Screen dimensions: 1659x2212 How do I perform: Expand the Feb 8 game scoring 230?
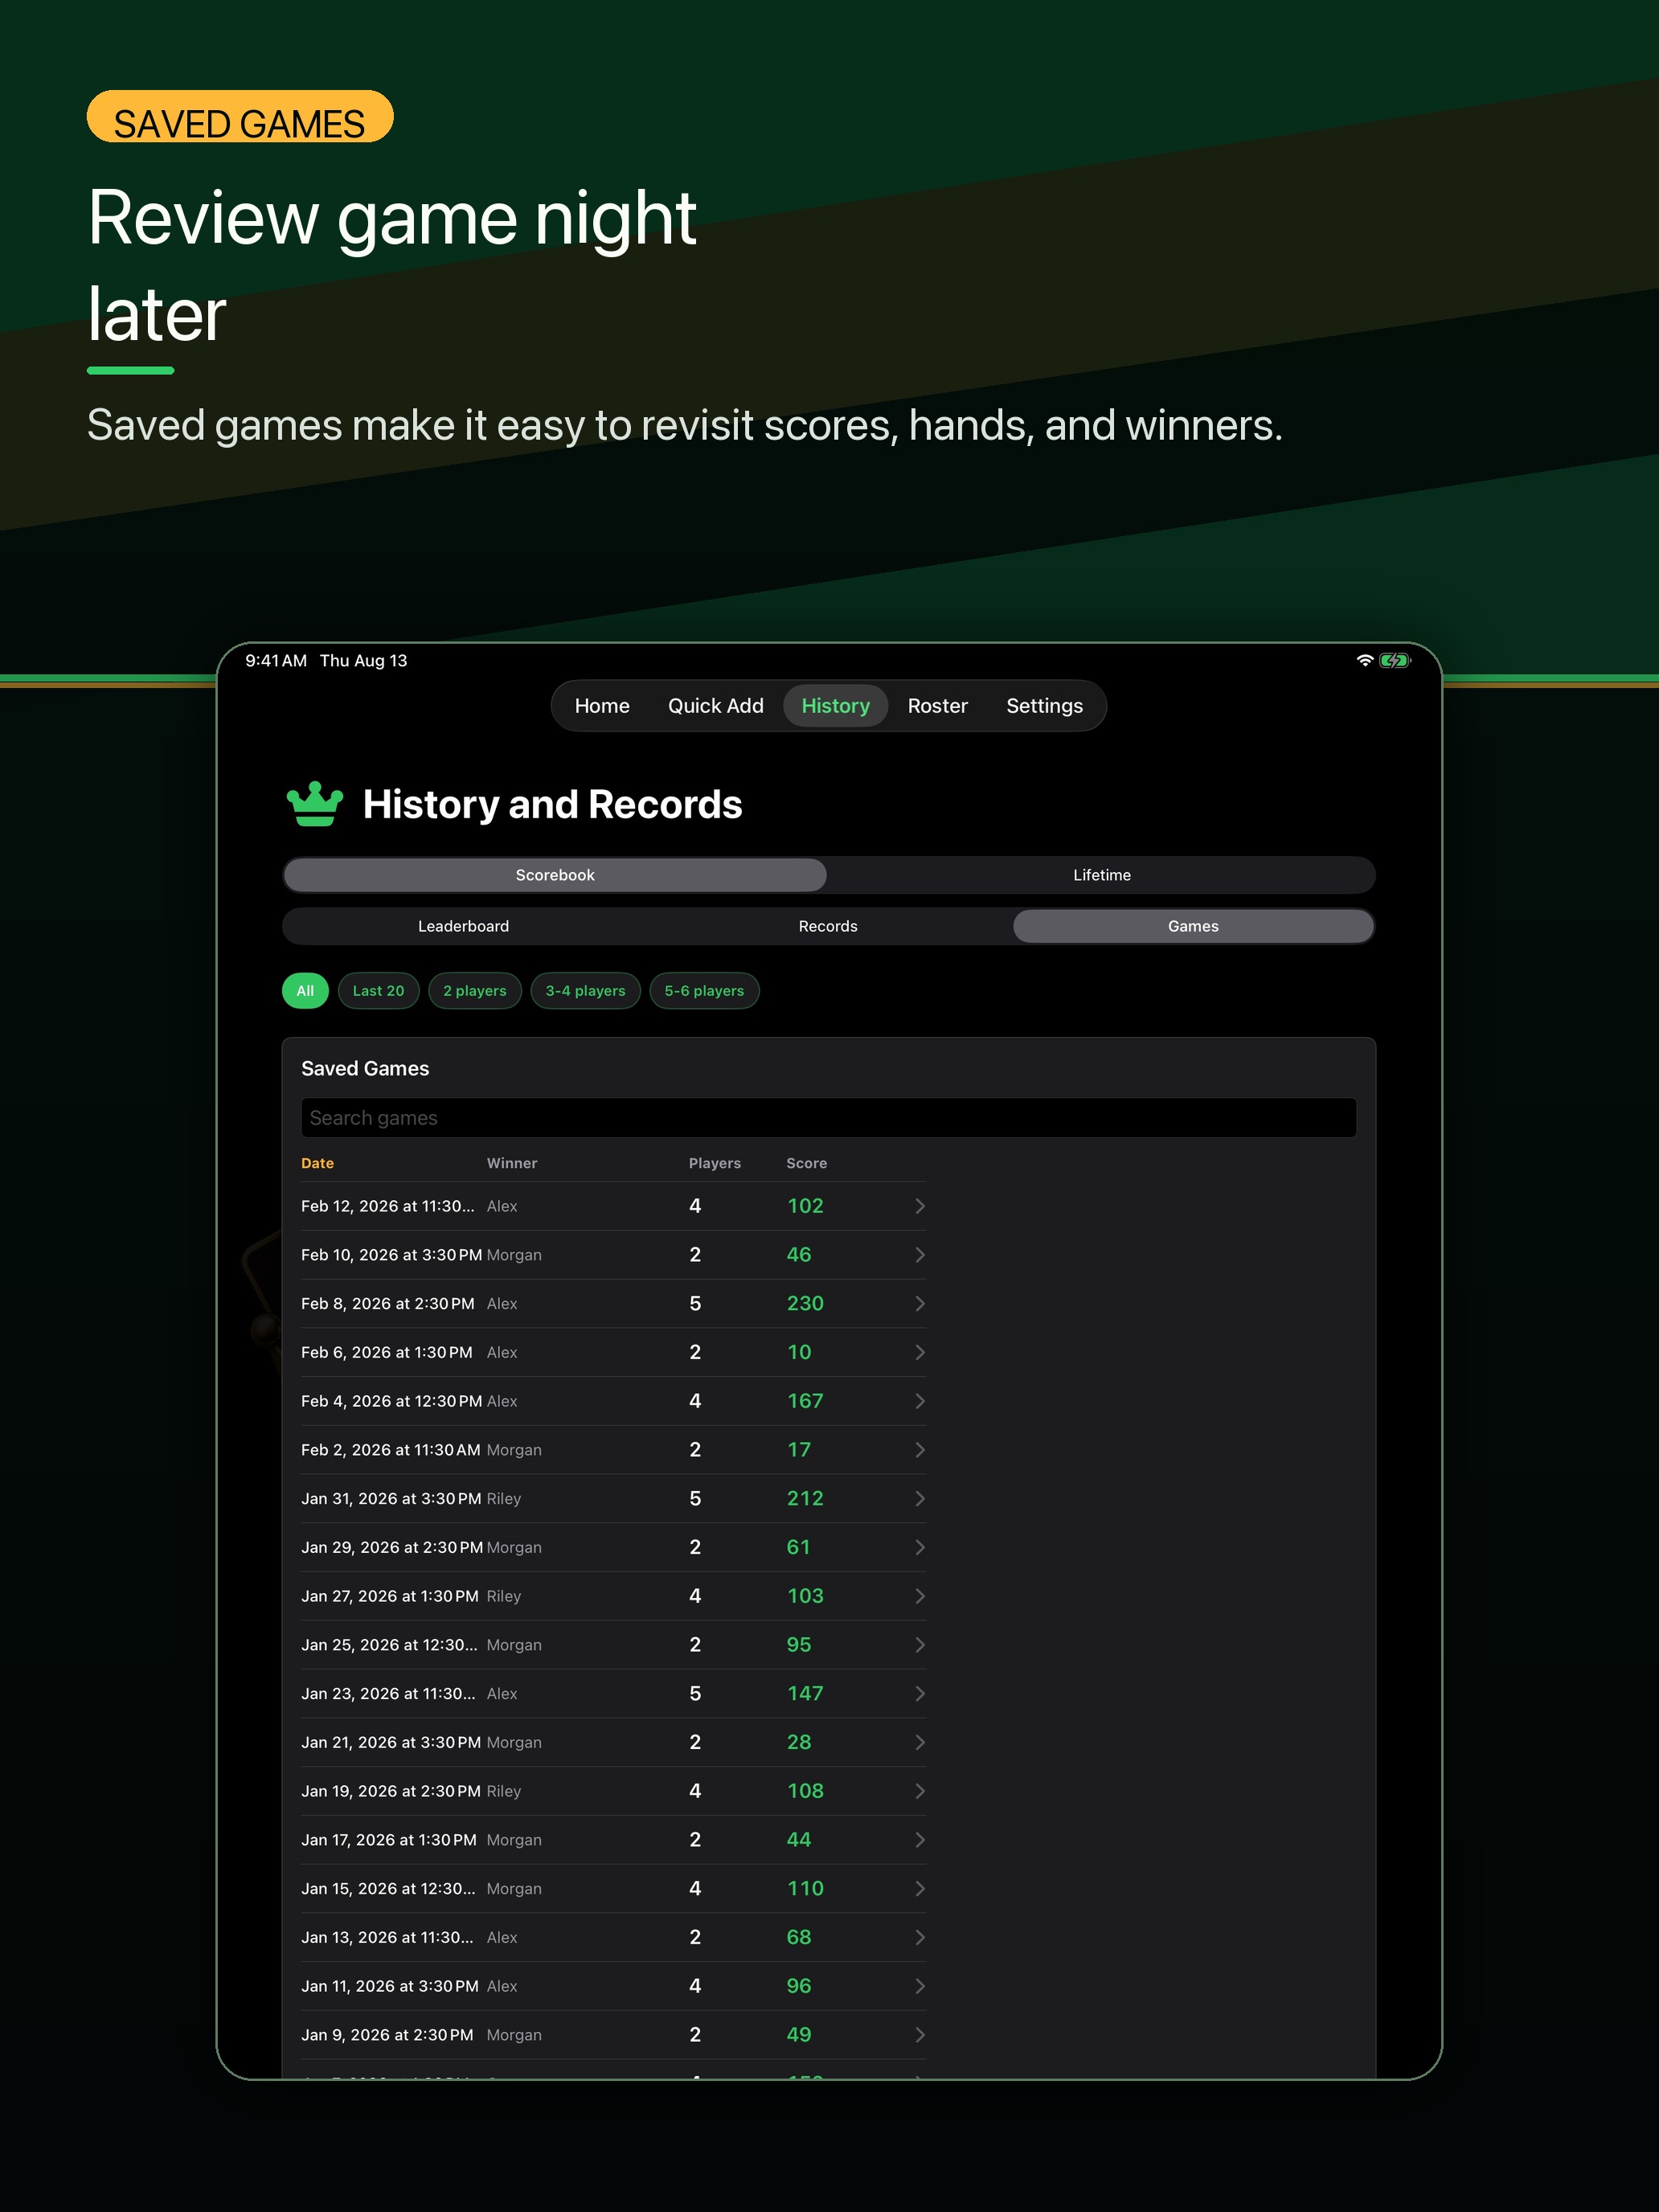[x=919, y=1304]
